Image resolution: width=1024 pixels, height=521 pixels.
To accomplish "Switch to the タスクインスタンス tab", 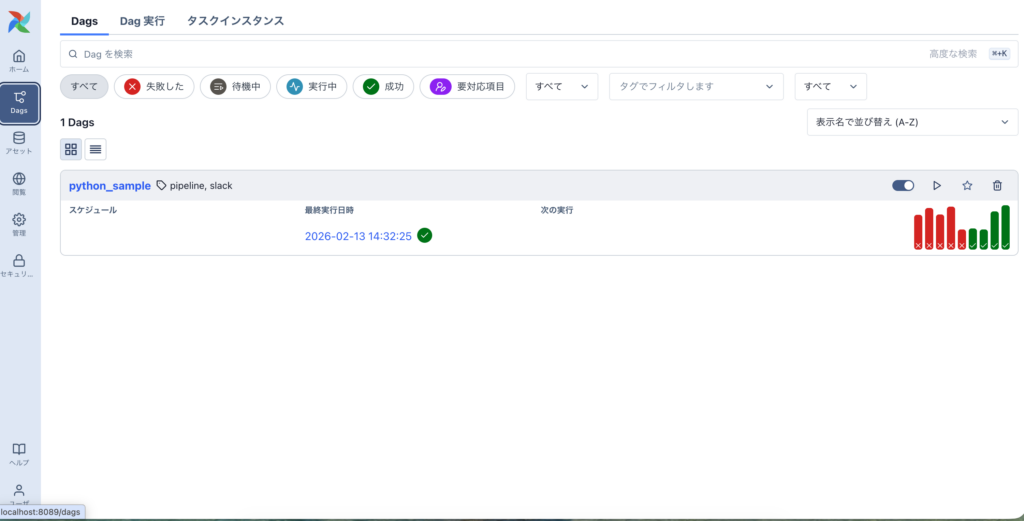I will point(235,20).
